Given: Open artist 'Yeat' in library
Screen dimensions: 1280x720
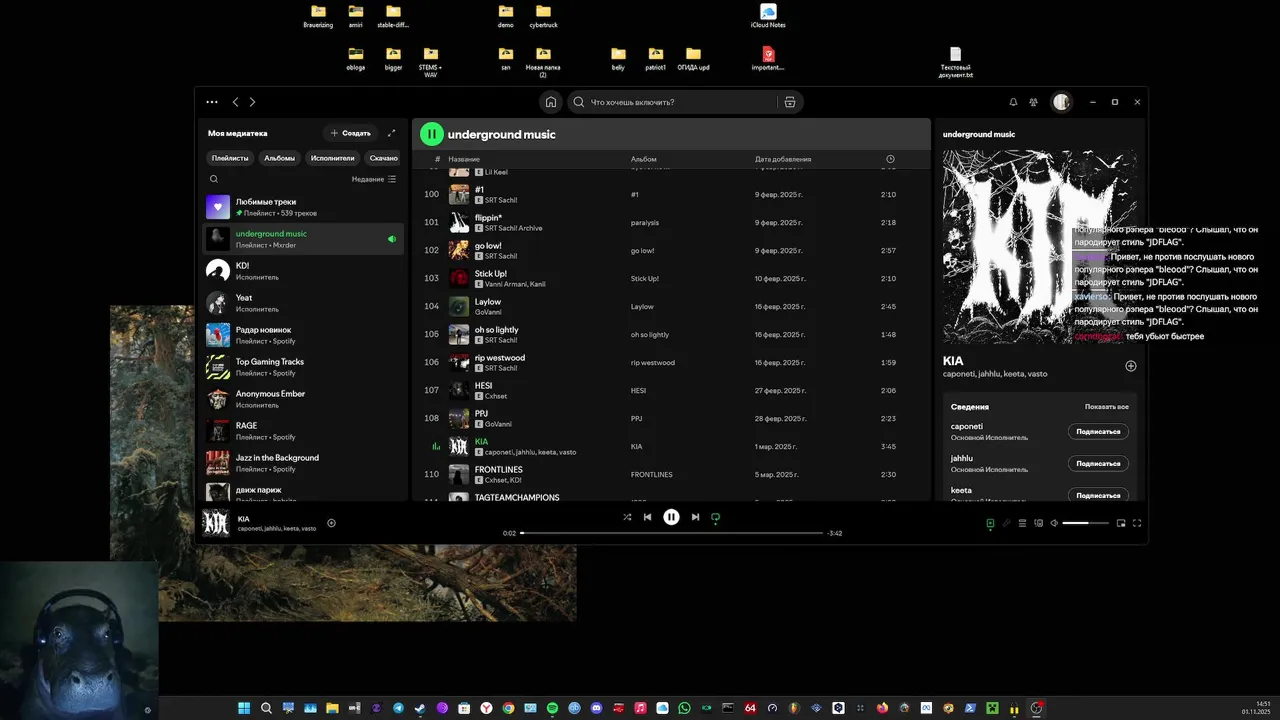Looking at the screenshot, I should [304, 303].
